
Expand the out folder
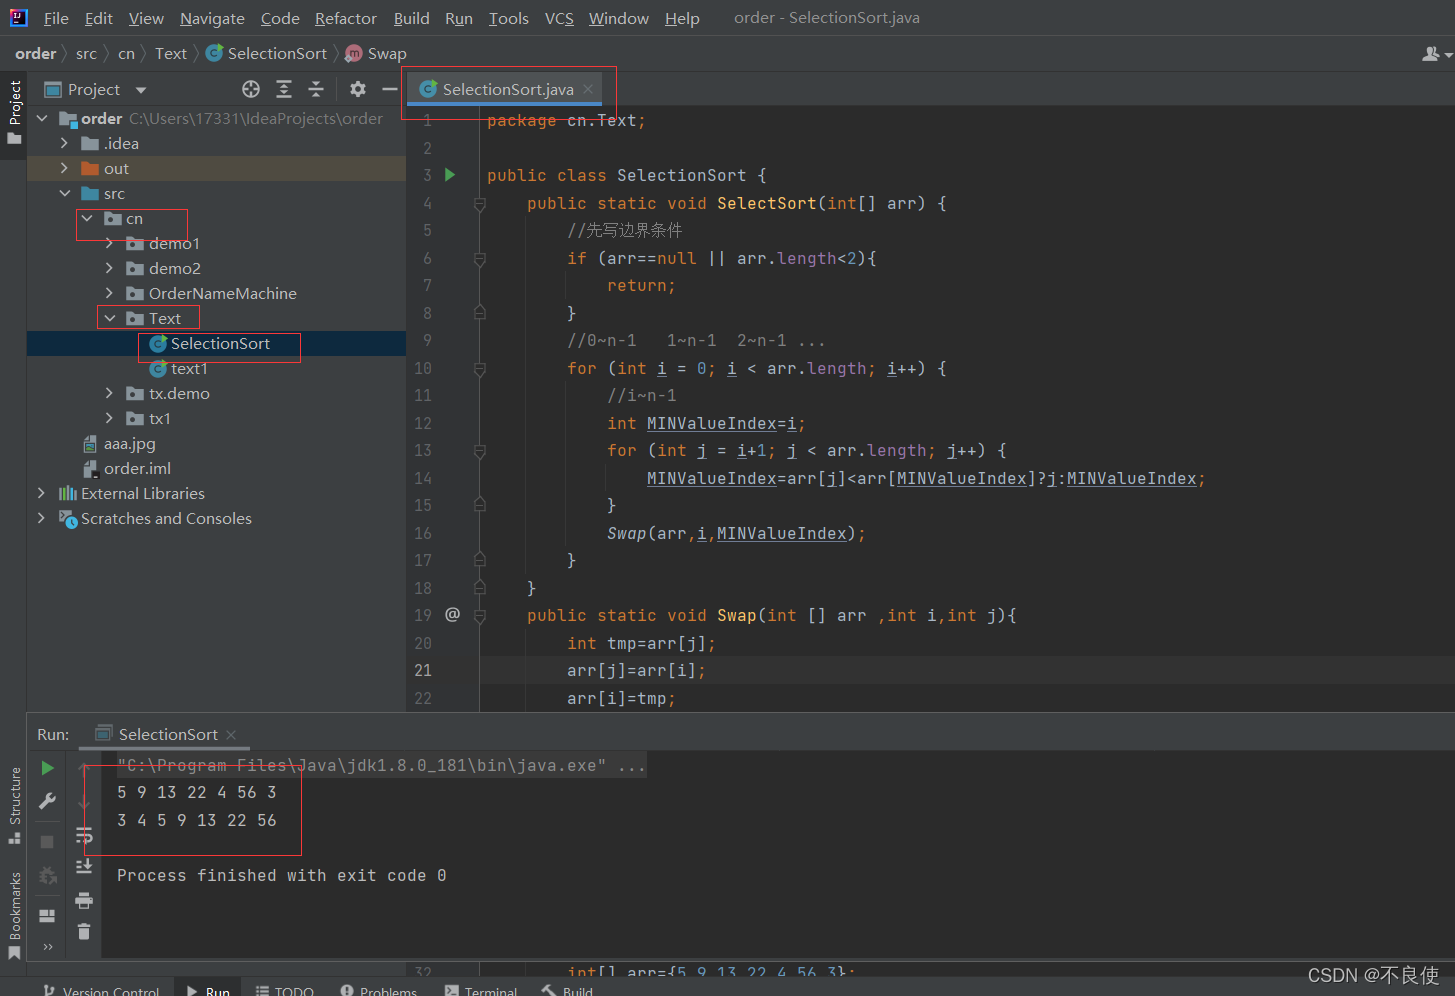point(65,169)
